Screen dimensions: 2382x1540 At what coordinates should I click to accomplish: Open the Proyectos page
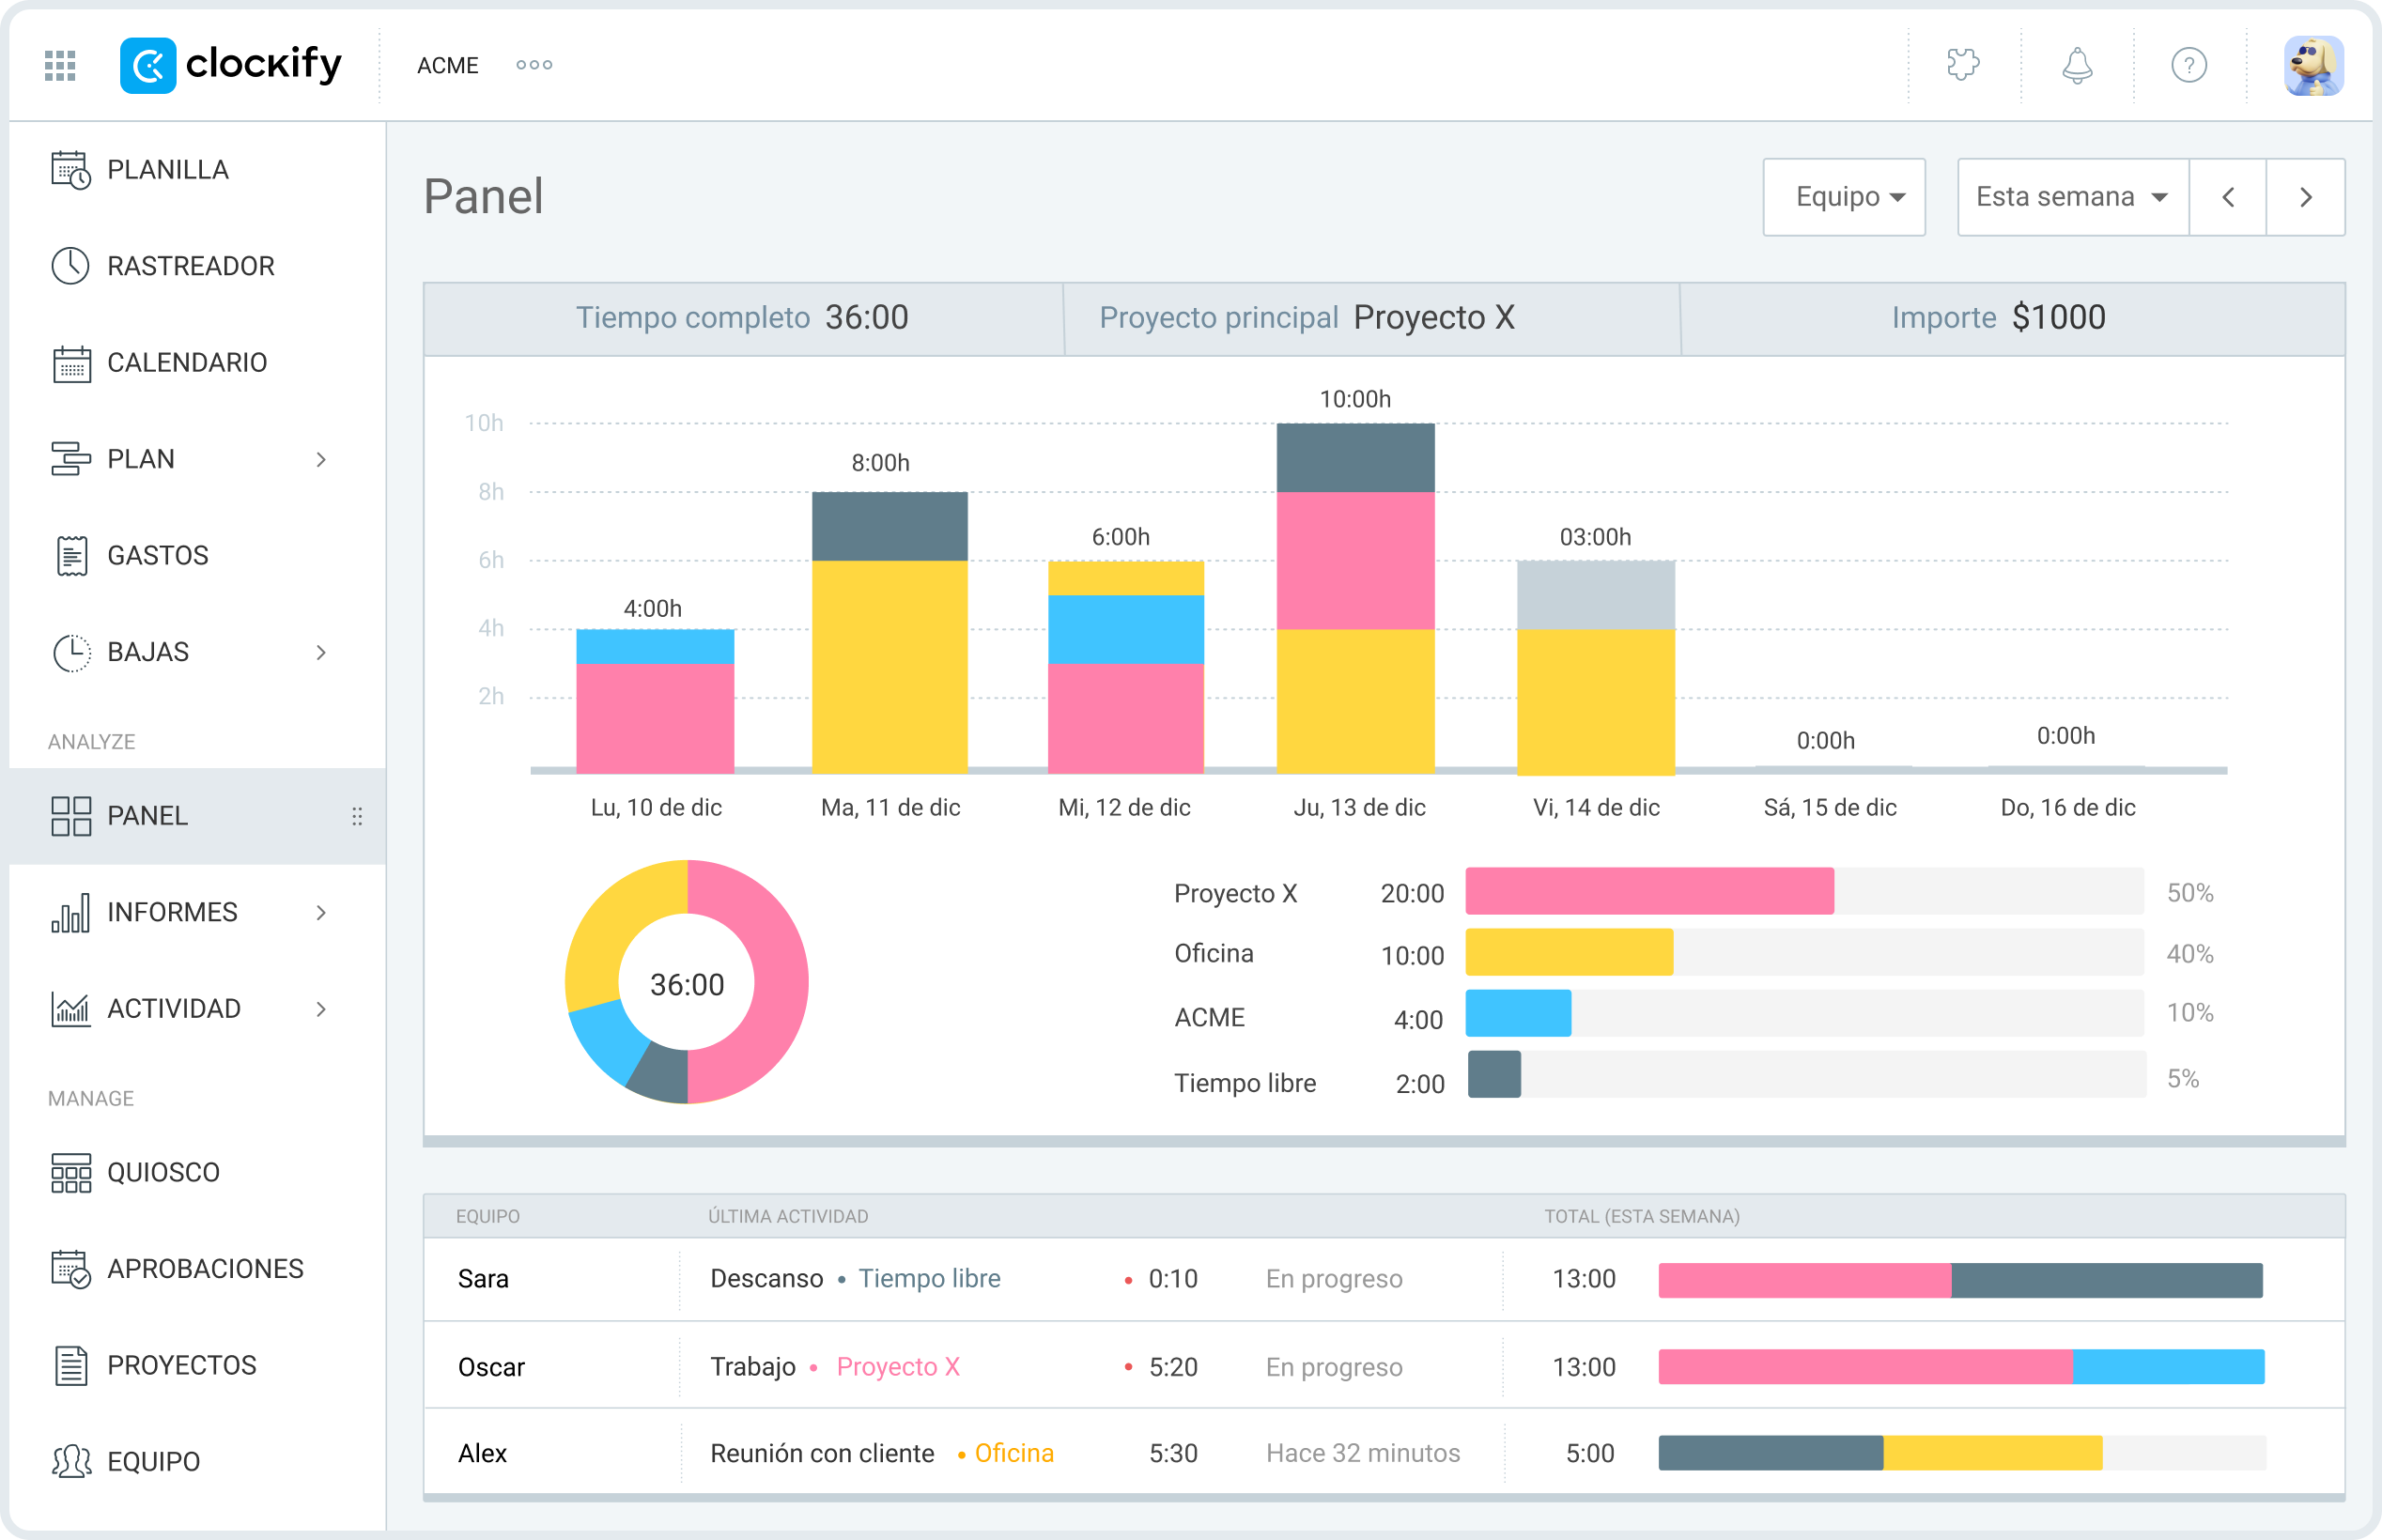[181, 1364]
